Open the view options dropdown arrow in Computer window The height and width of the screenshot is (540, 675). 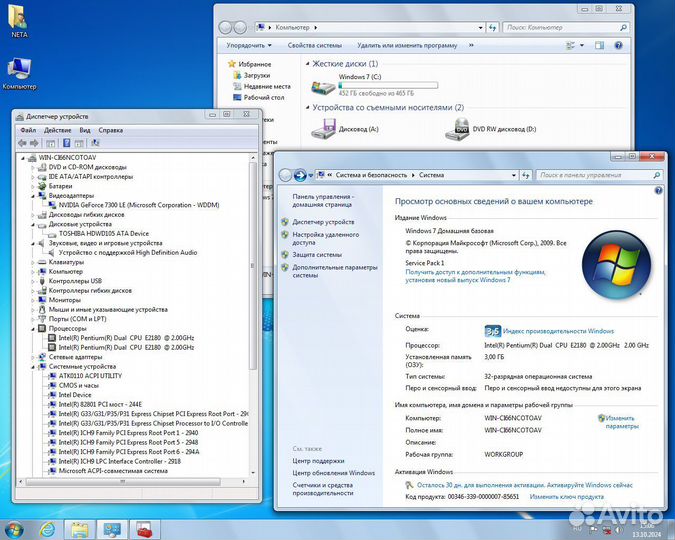(x=582, y=45)
